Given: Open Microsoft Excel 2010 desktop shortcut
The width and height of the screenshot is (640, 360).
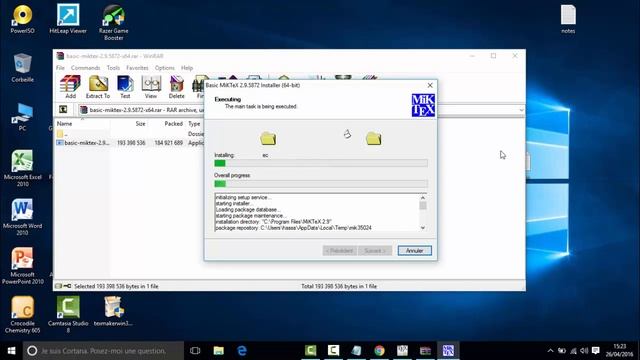Looking at the screenshot, I should coord(22,168).
